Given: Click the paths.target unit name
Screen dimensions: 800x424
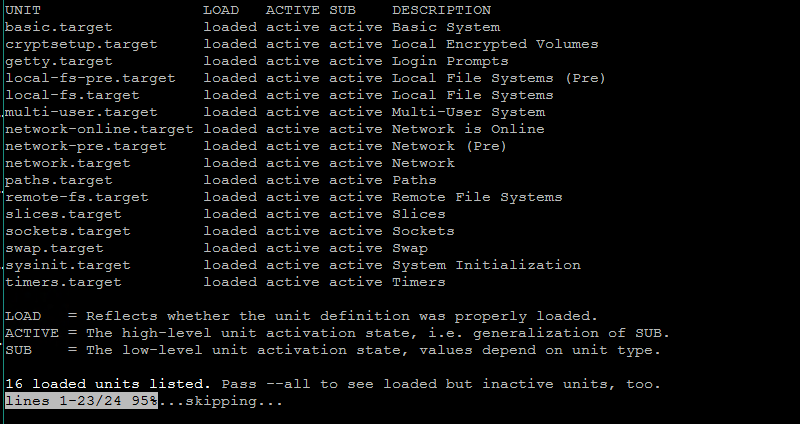Looking at the screenshot, I should coord(59,181).
